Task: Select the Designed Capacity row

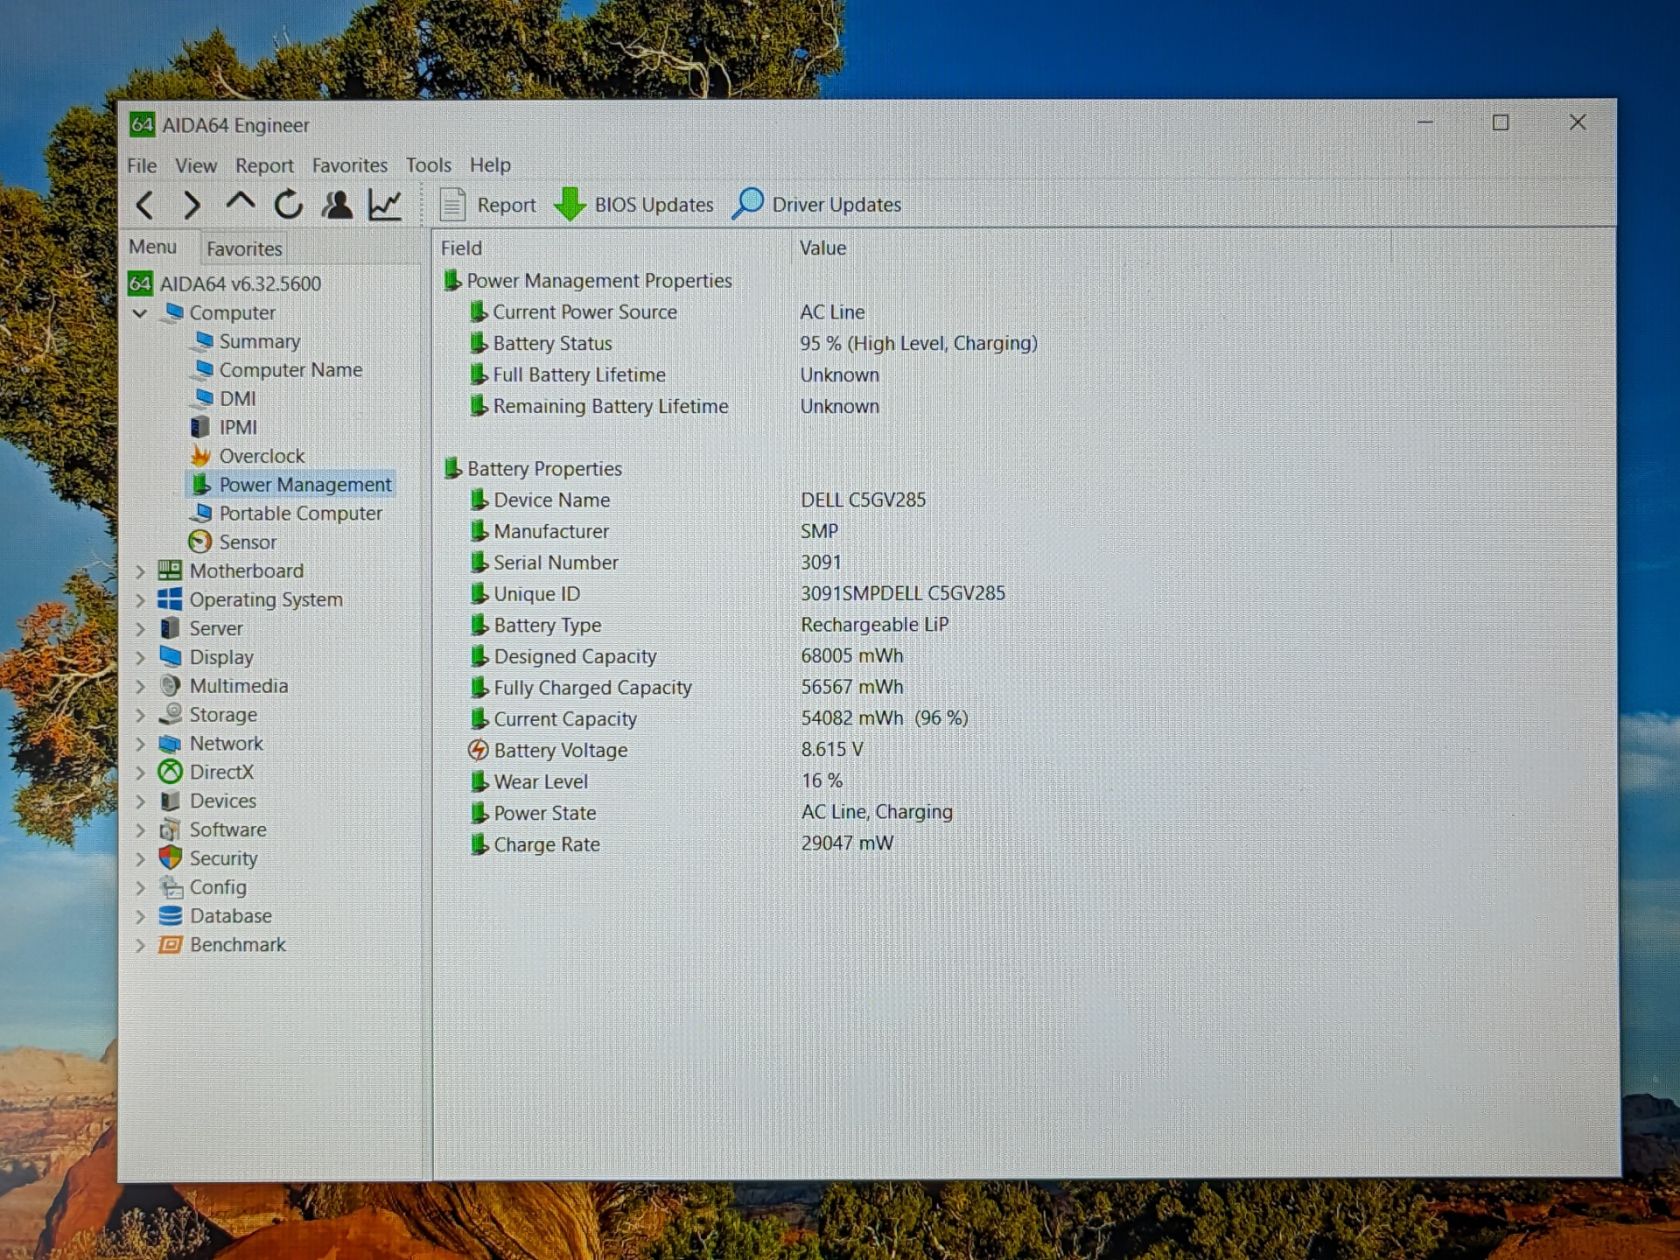Action: click(685, 656)
